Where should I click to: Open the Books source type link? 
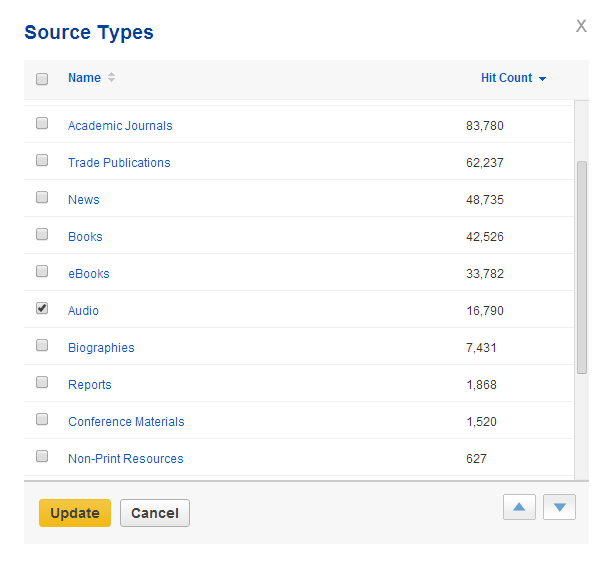pyautogui.click(x=85, y=237)
